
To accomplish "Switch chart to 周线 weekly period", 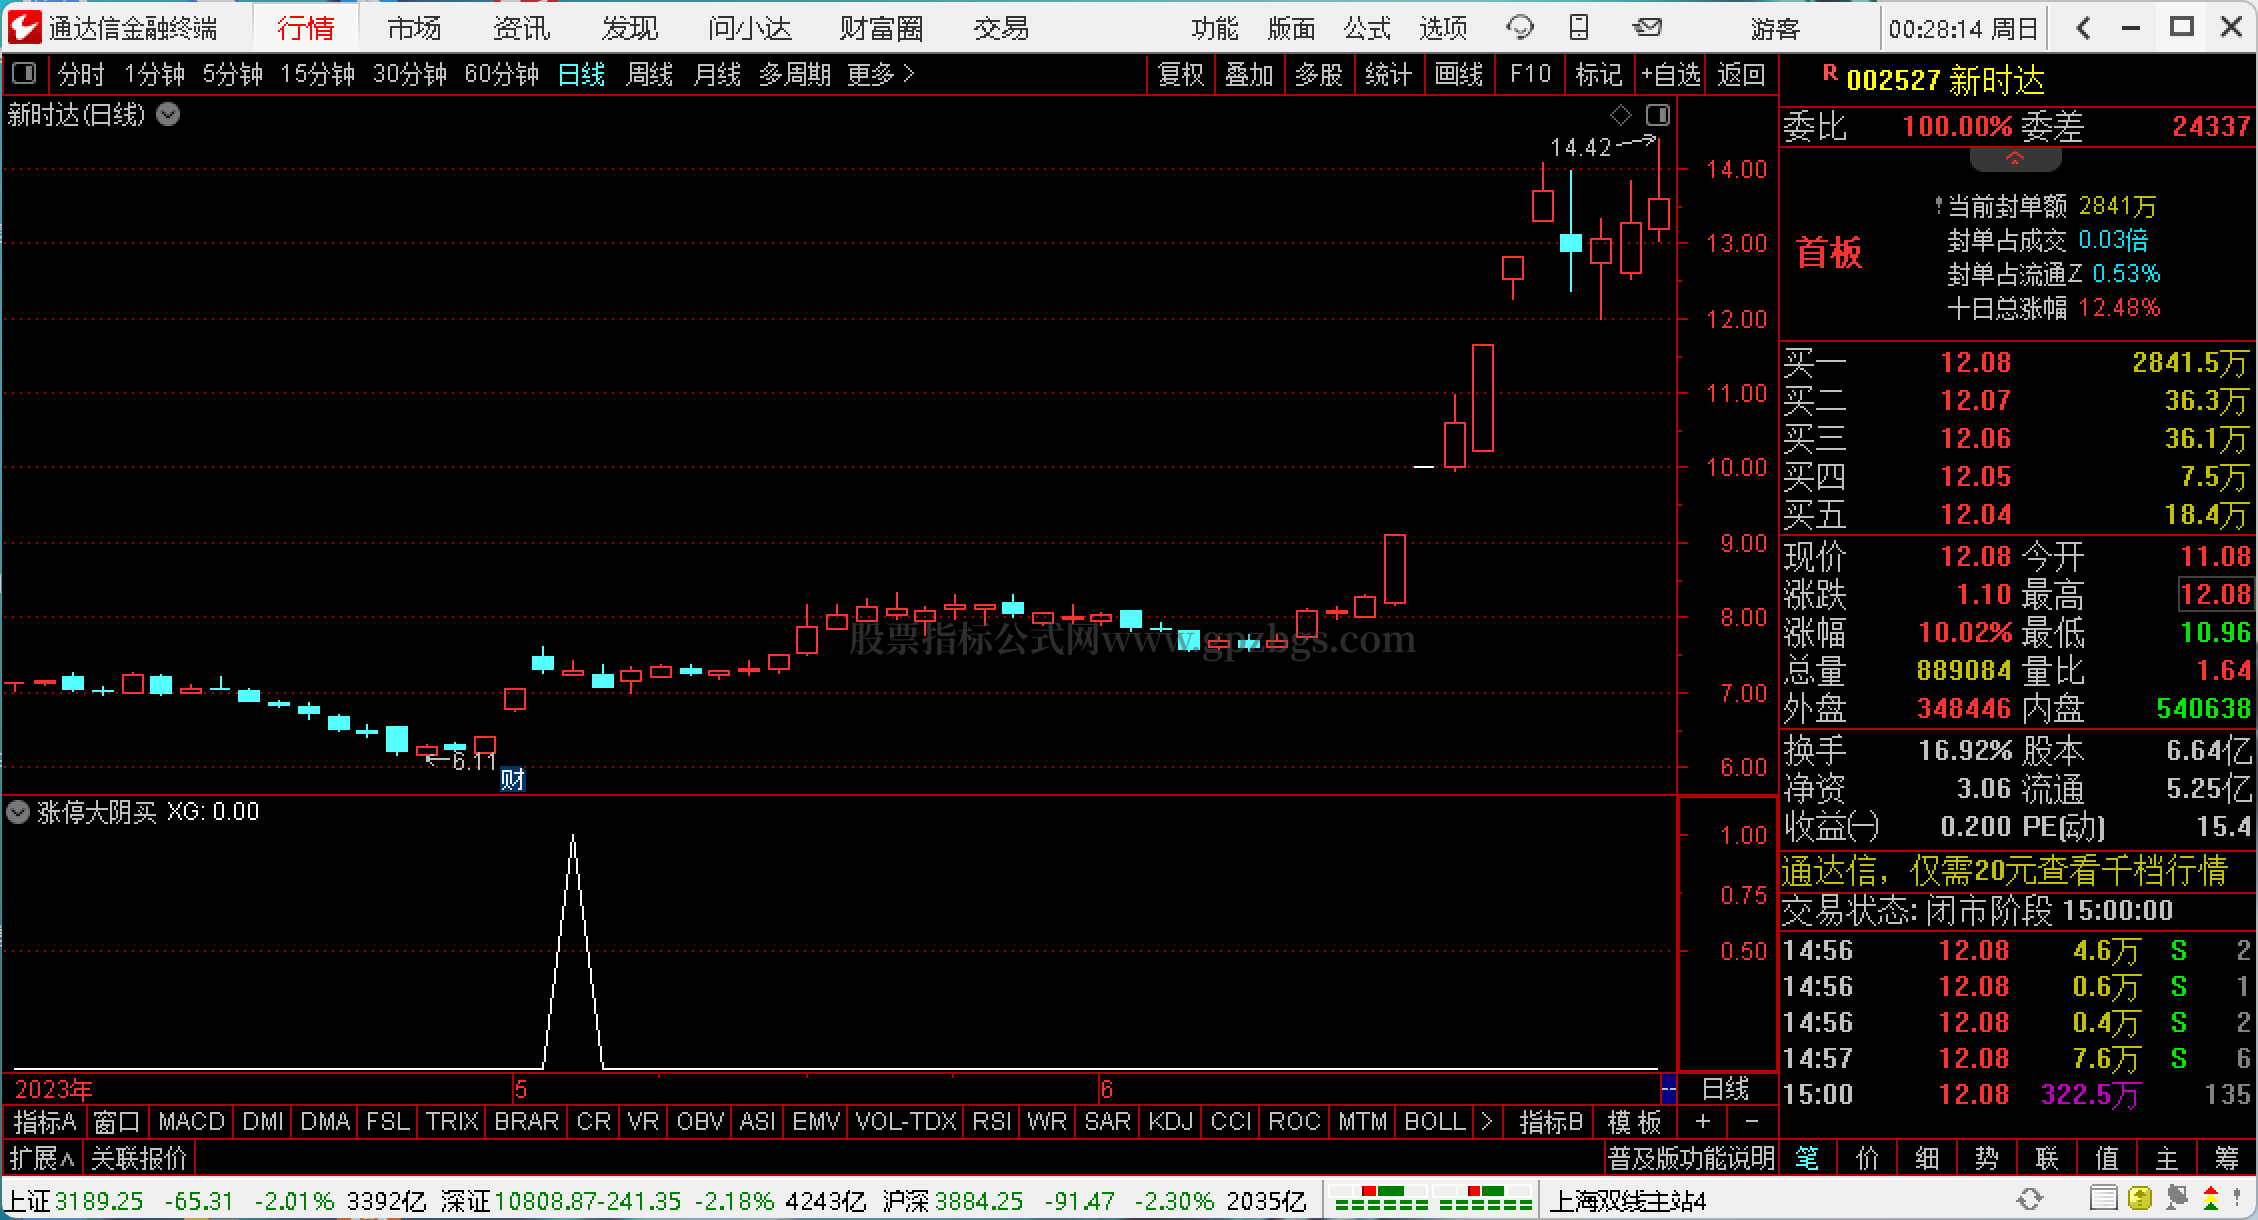I will 649,74.
